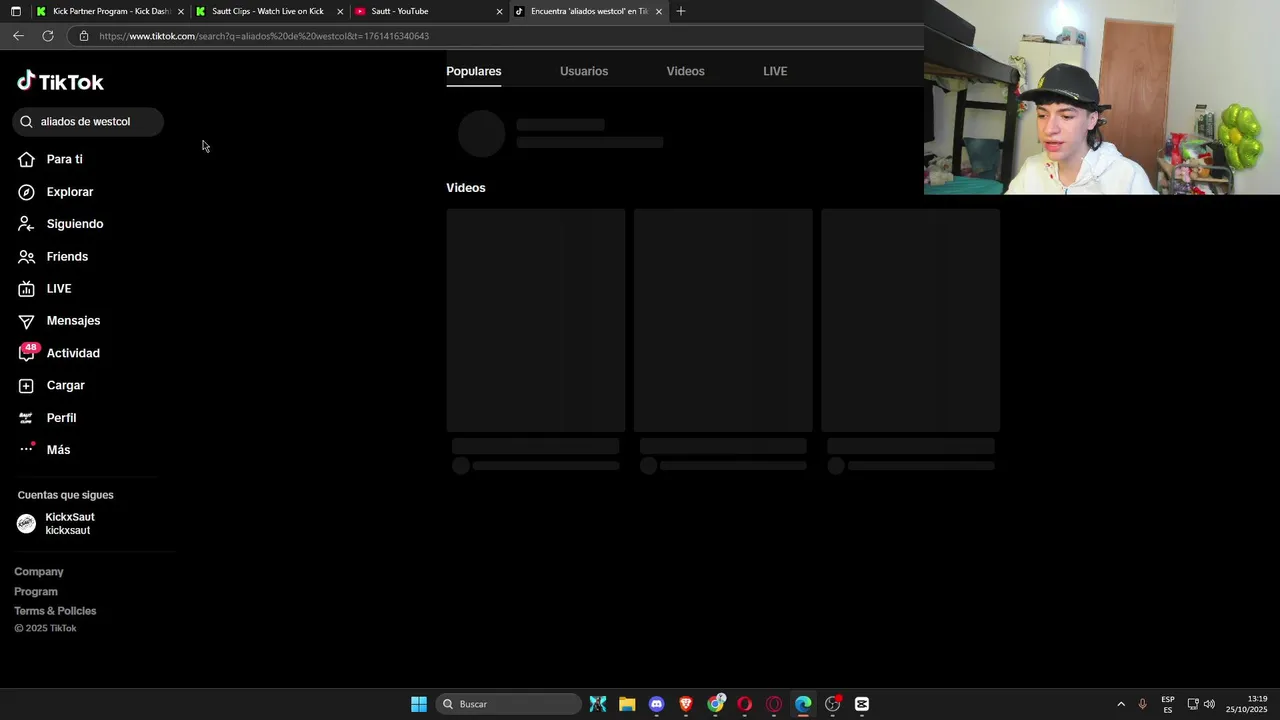Screen dimensions: 1280x720
Task: Click the first loading video placeholder
Action: (536, 320)
